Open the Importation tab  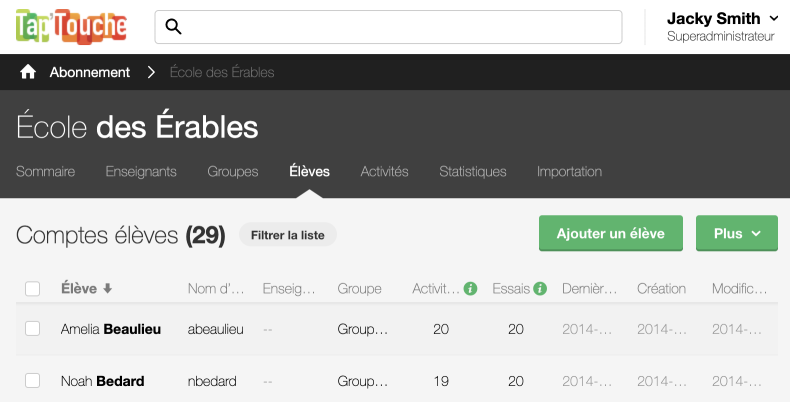coord(569,171)
